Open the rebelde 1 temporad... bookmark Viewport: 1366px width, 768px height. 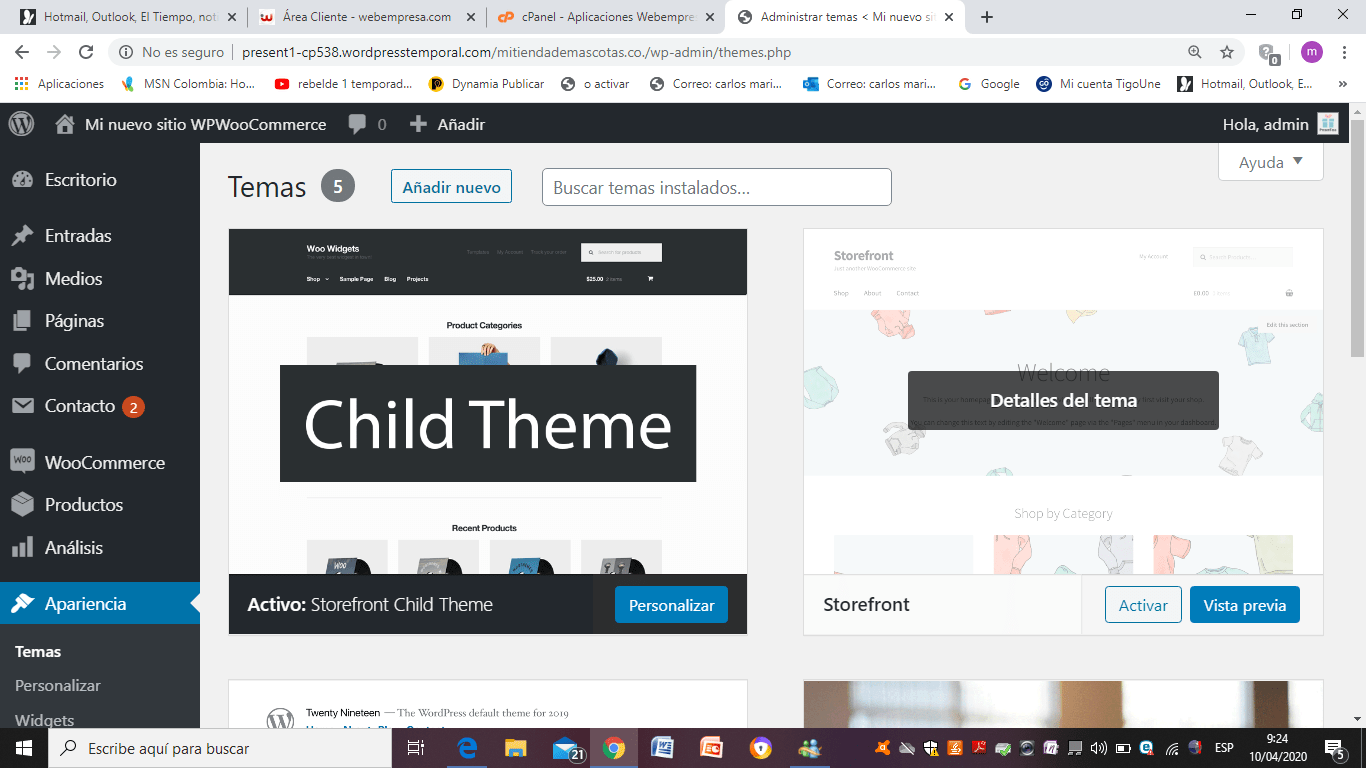(343, 84)
